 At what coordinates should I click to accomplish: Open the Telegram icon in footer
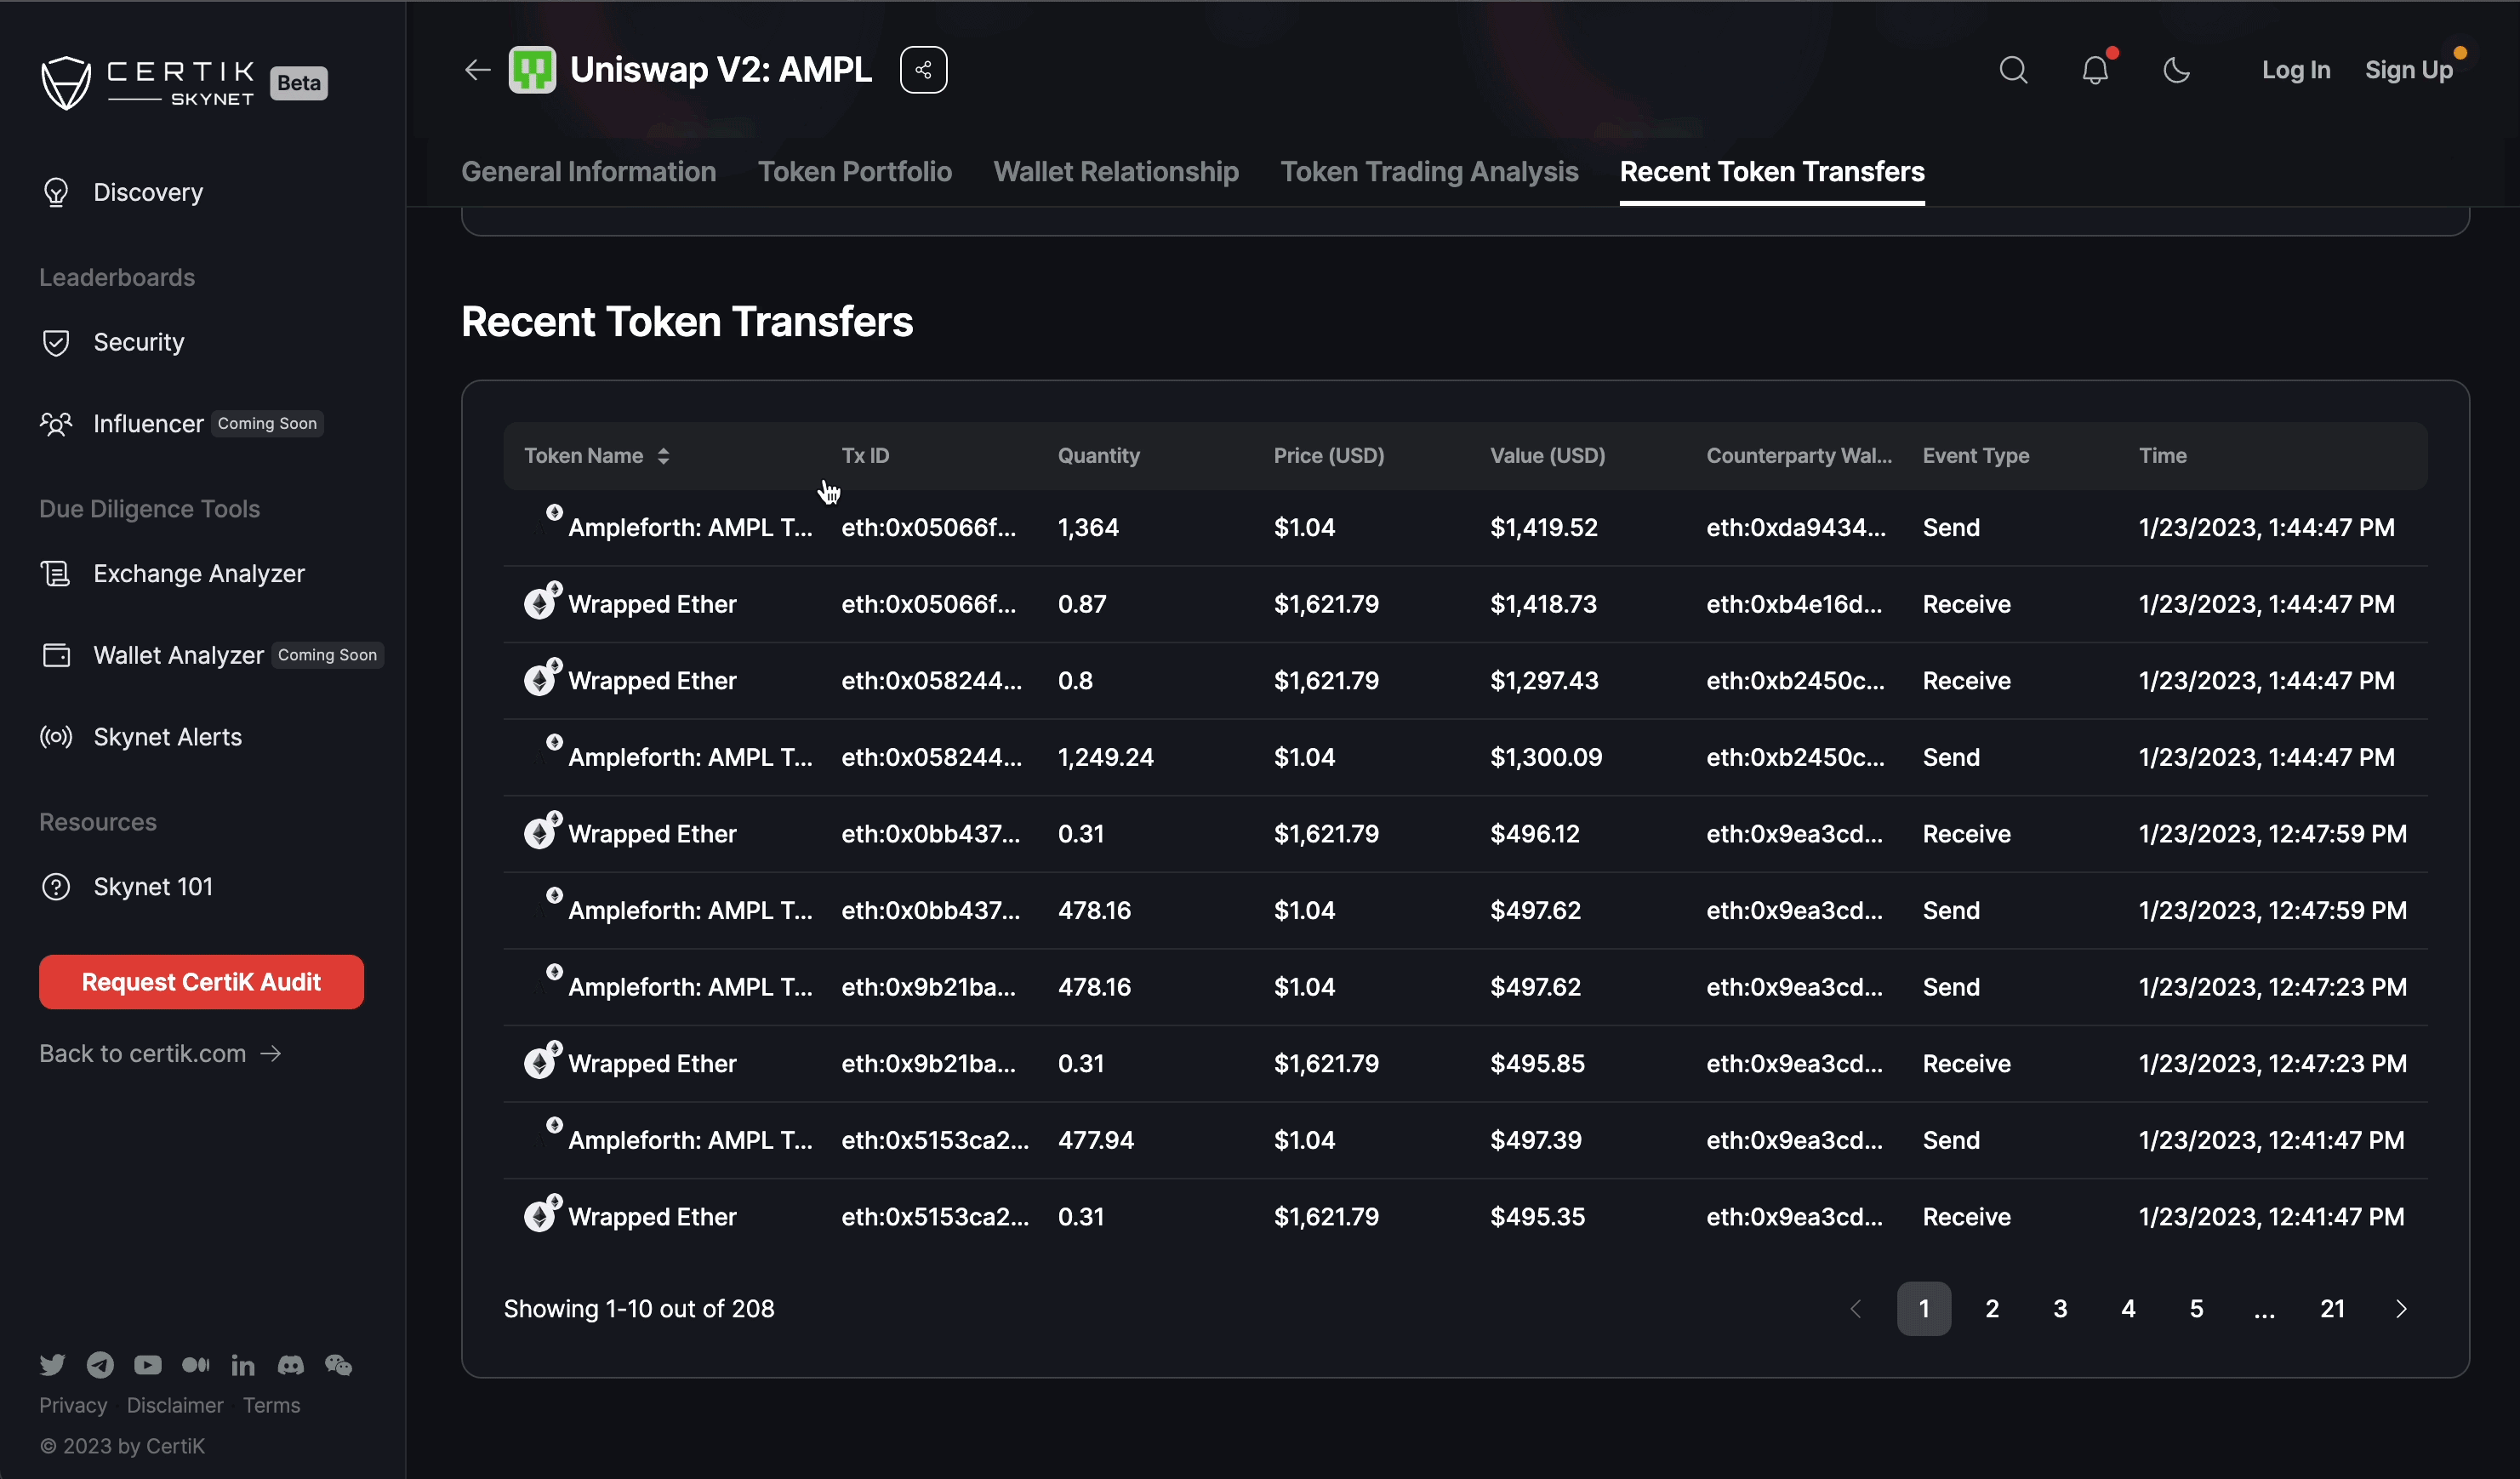[x=100, y=1364]
